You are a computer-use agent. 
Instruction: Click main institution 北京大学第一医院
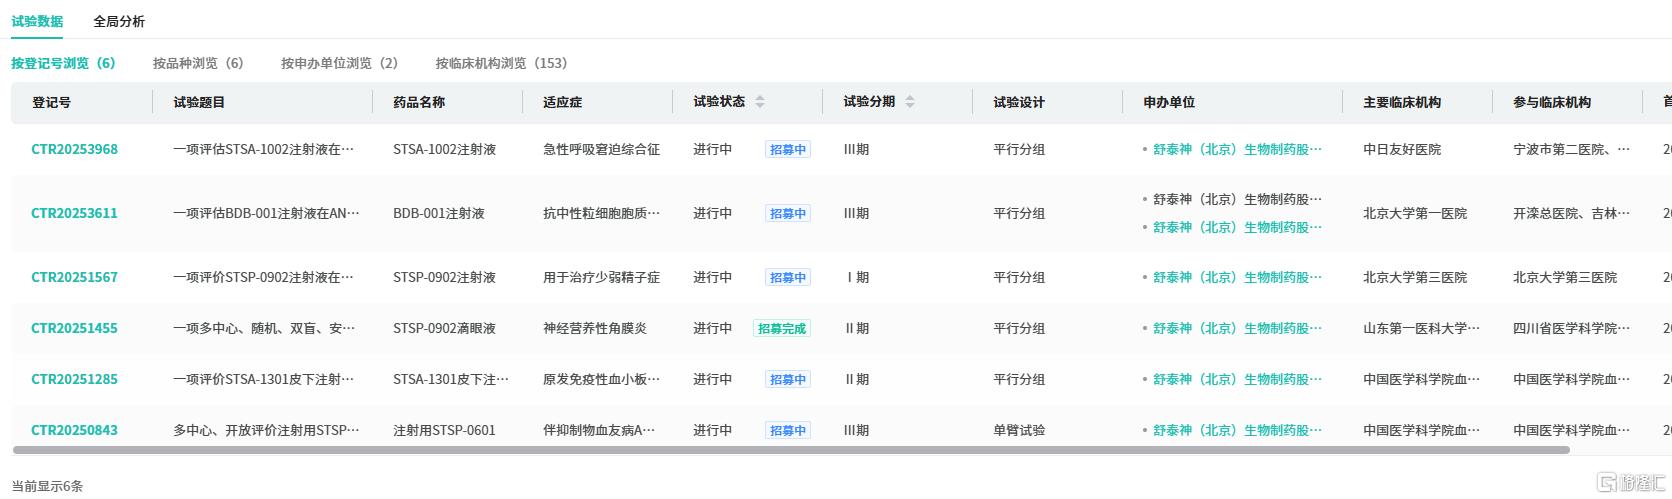tap(1415, 213)
